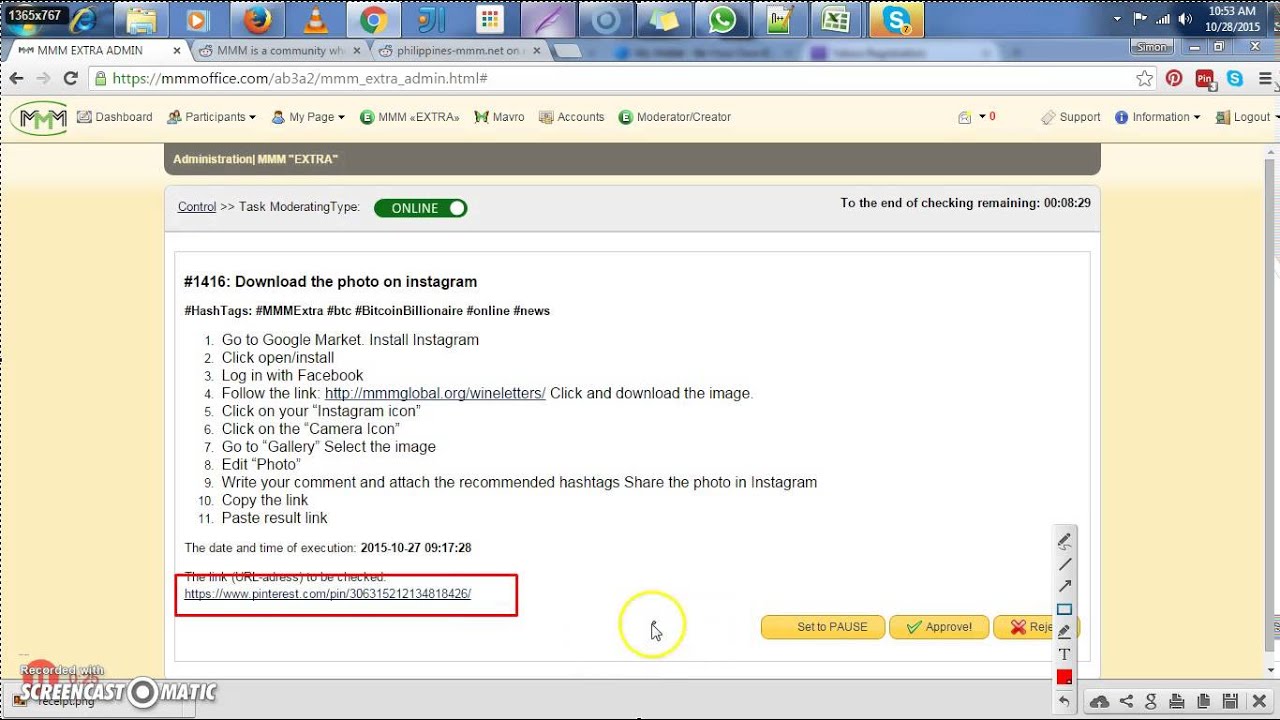Image resolution: width=1280 pixels, height=720 pixels.
Task: Expand the Information dropdown menu
Action: tap(1158, 117)
